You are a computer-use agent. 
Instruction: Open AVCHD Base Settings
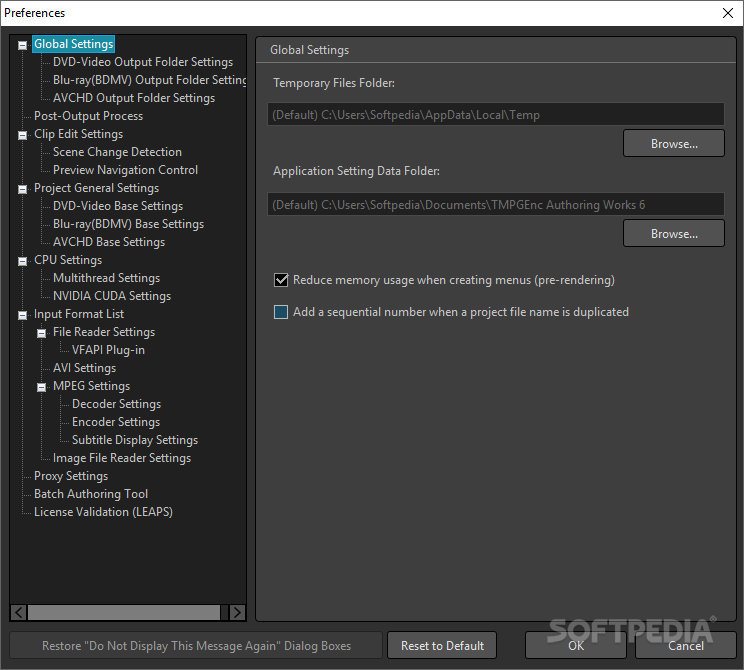click(109, 242)
